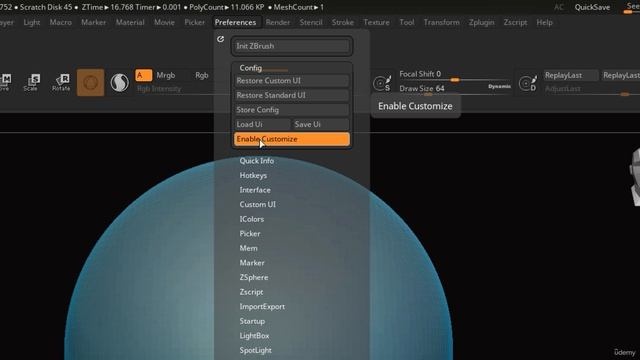
Task: Open the Preferences menu
Action: (236, 22)
